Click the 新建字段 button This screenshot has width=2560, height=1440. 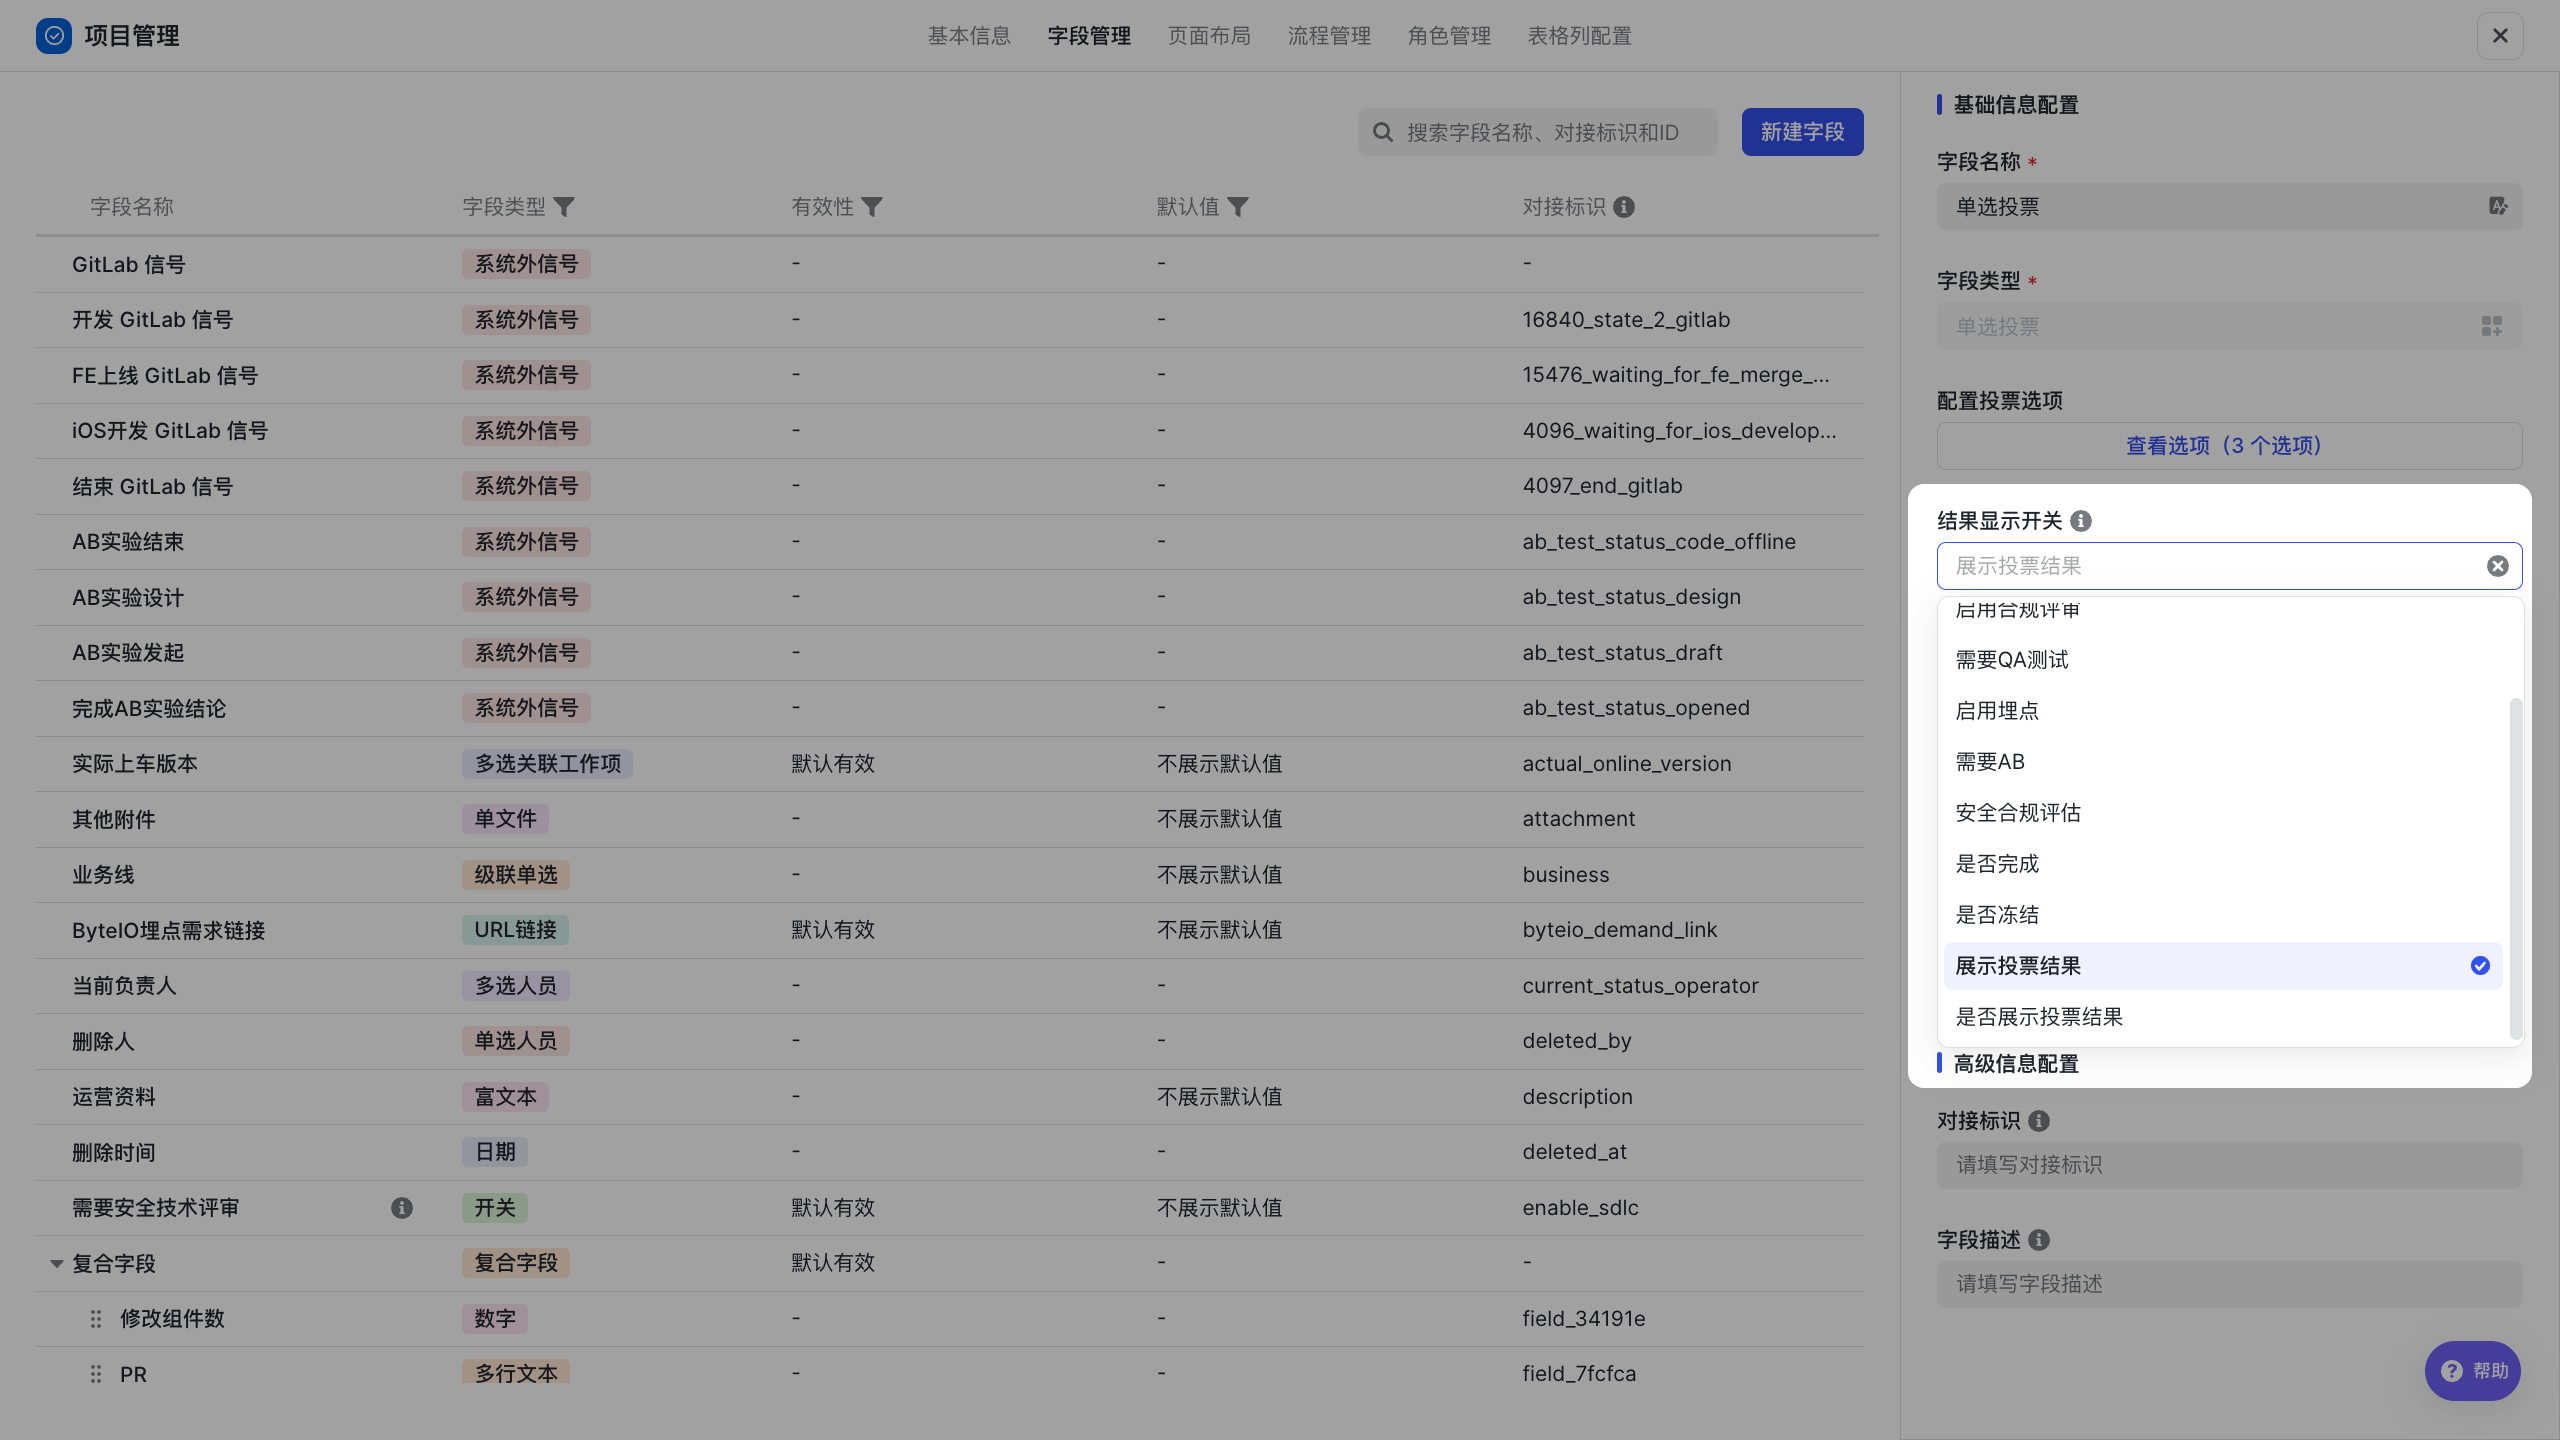(x=1802, y=132)
